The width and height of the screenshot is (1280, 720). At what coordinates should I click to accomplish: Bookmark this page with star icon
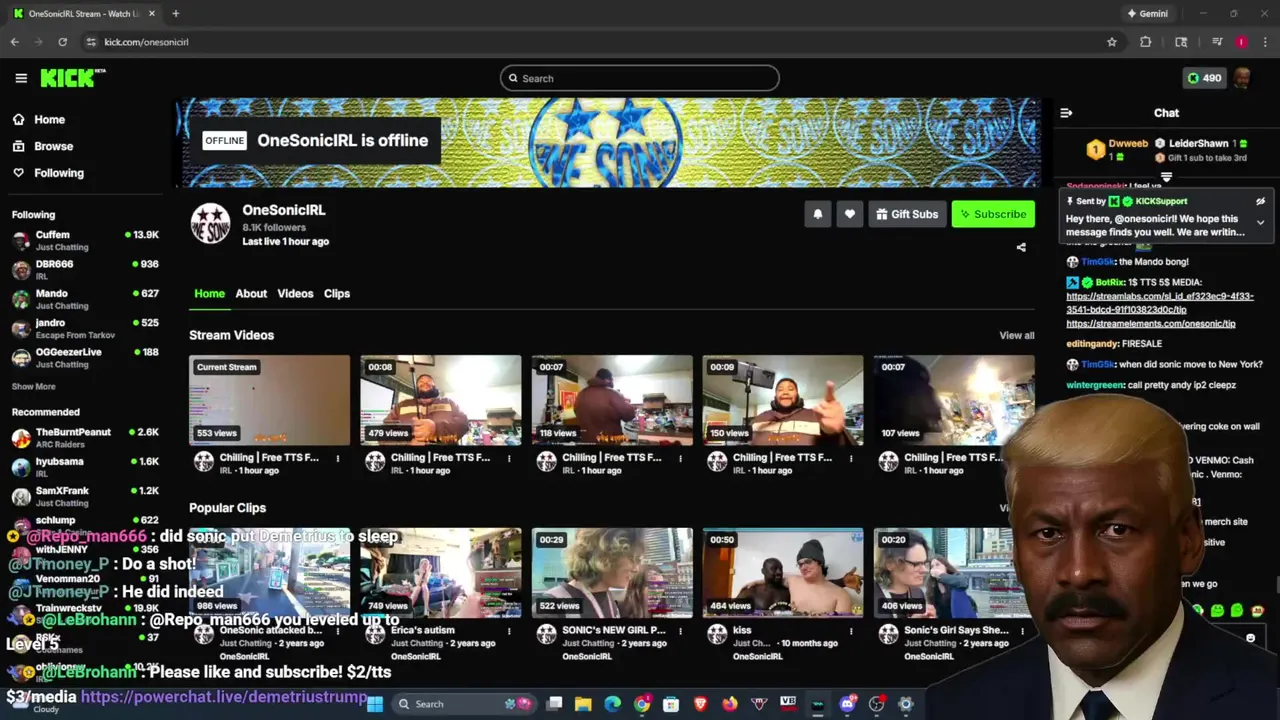click(1111, 42)
